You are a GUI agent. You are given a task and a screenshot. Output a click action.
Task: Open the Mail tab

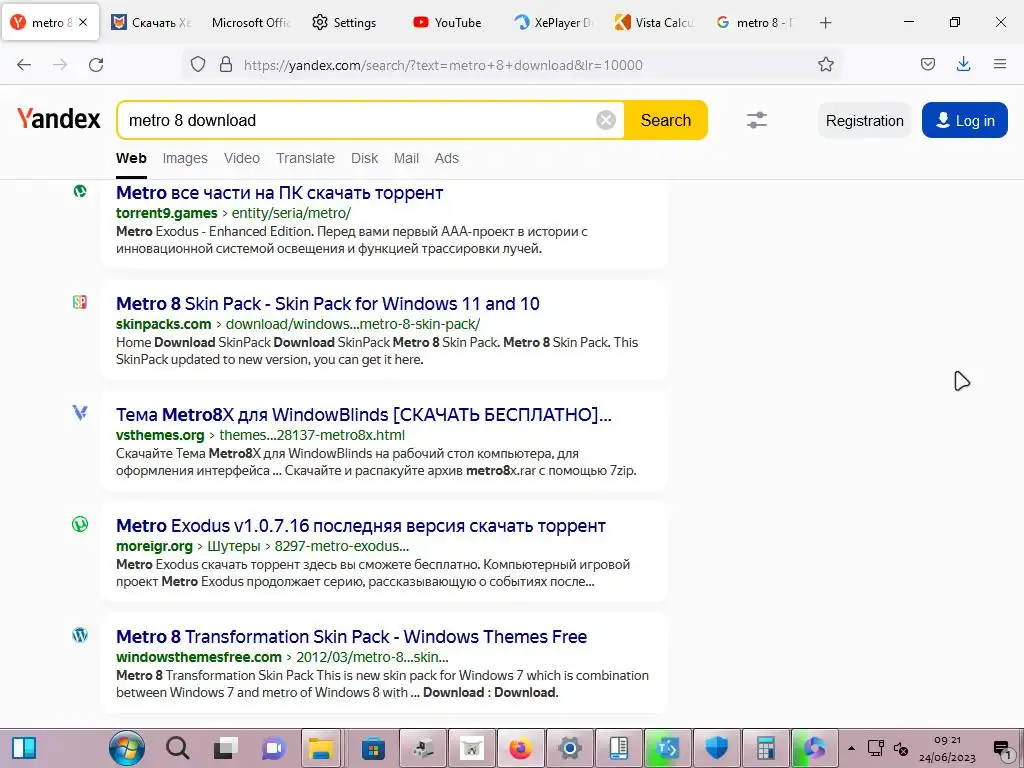[x=406, y=158]
